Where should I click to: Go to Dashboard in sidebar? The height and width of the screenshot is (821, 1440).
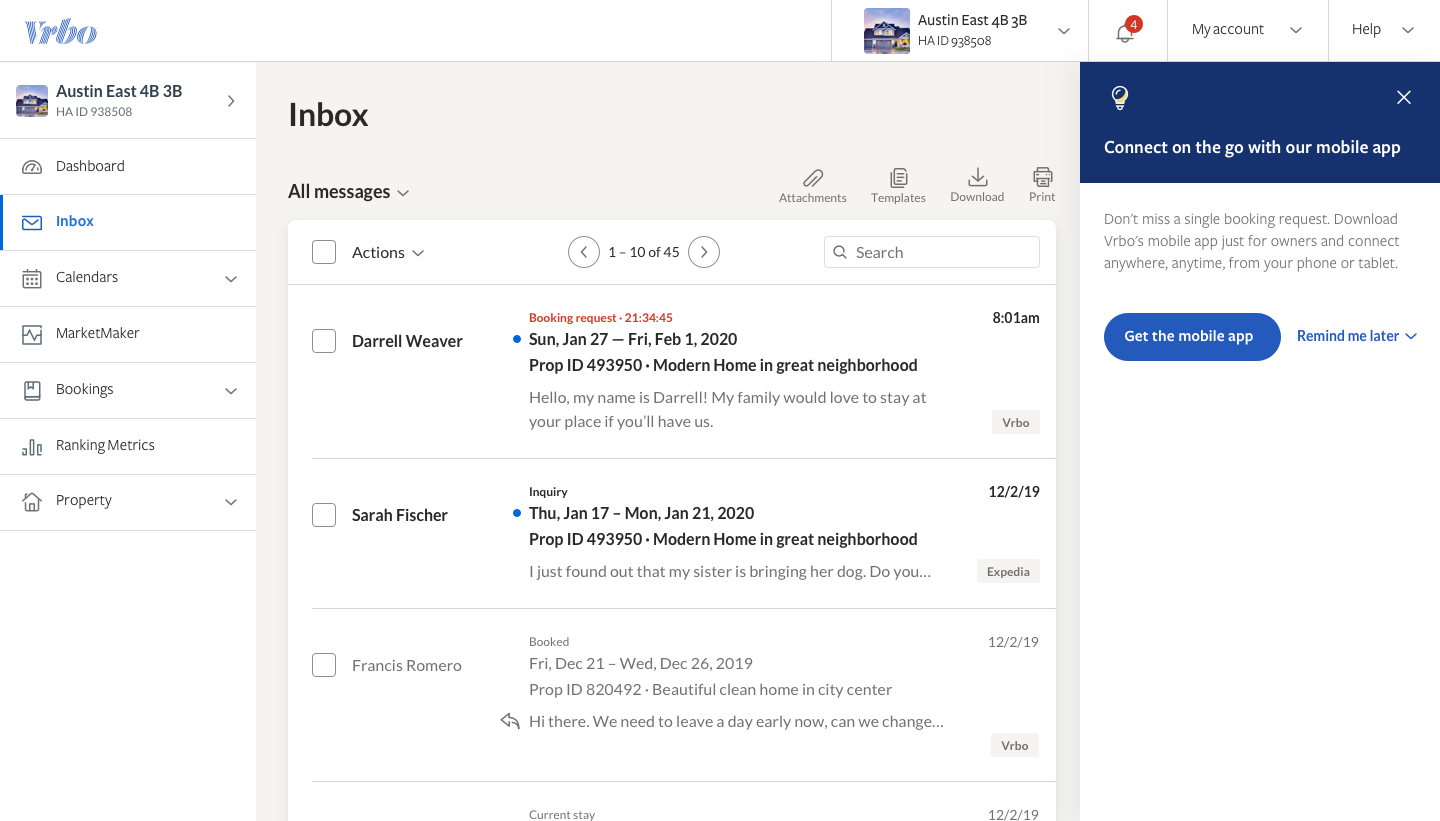pos(128,167)
